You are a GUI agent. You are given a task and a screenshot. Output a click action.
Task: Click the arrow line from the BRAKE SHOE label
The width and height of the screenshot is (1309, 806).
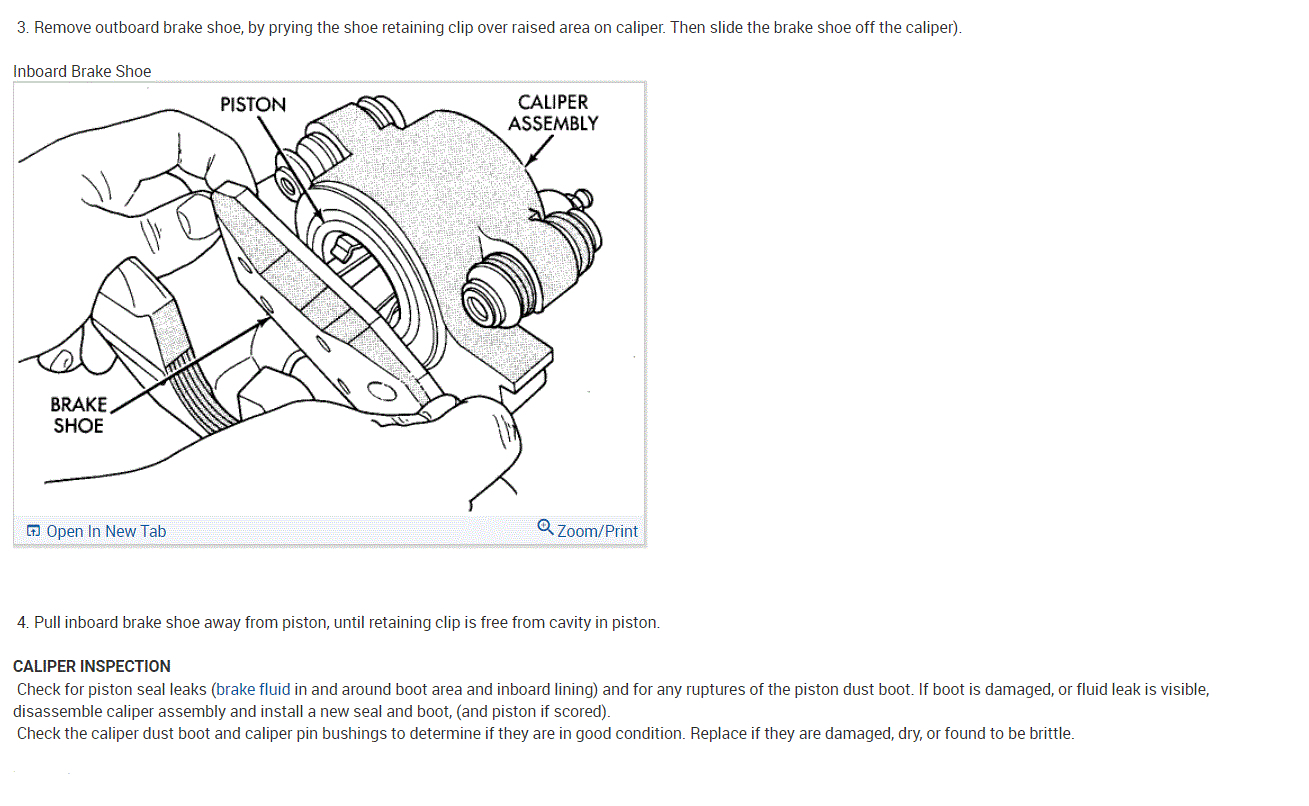190,365
